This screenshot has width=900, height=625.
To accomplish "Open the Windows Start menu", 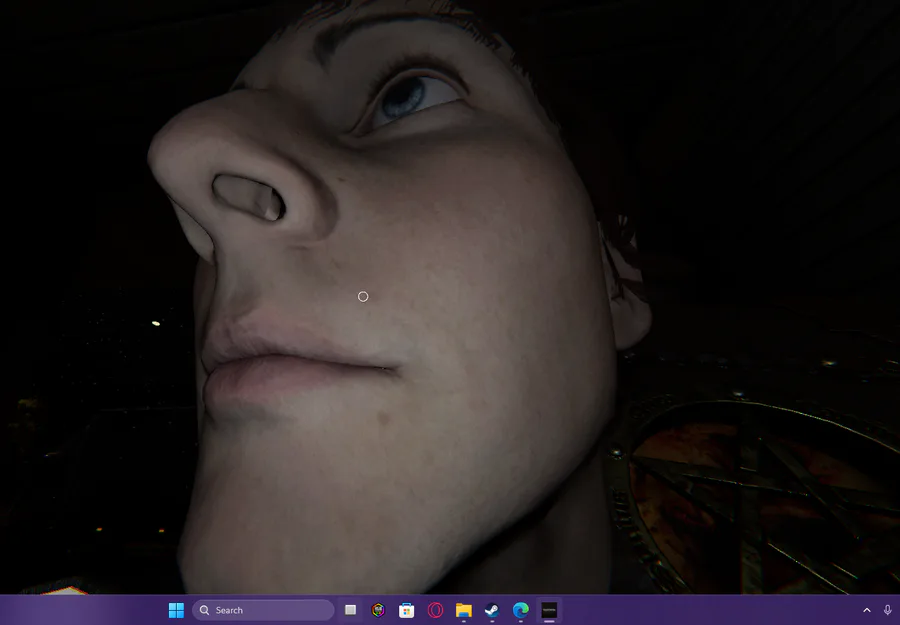I will pyautogui.click(x=176, y=610).
